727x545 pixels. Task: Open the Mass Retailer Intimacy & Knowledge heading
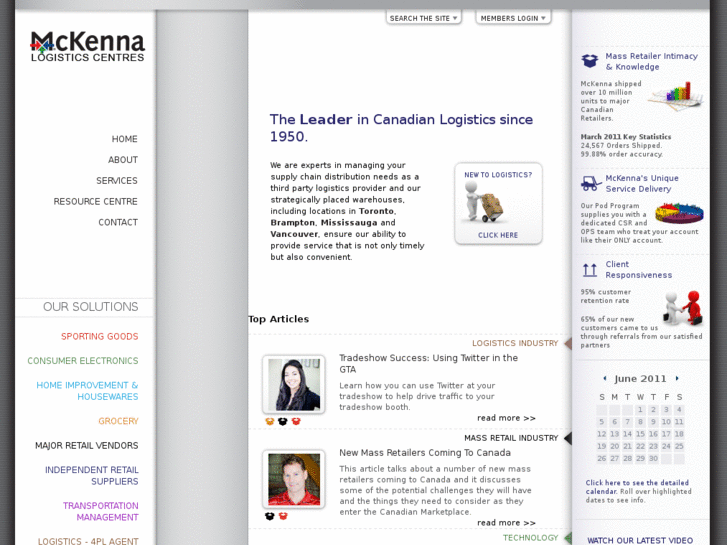[x=651, y=61]
